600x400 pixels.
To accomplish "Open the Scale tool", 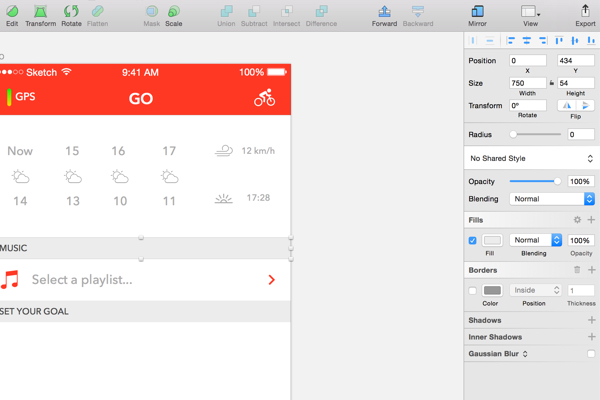I will 173,16.
